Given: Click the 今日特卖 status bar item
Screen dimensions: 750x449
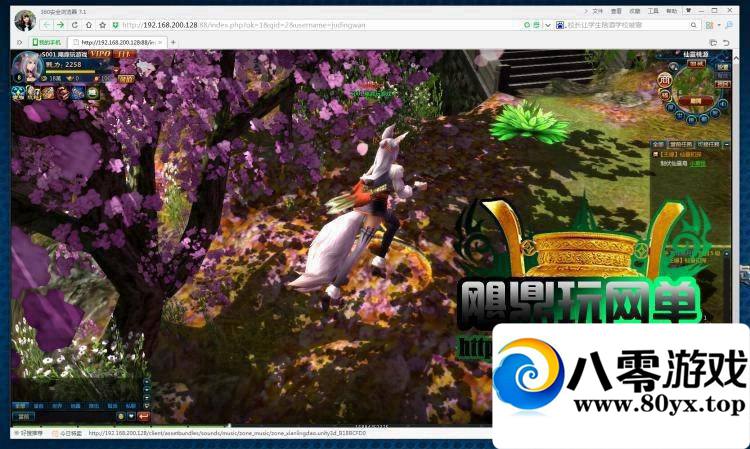Looking at the screenshot, I should pyautogui.click(x=67, y=433).
